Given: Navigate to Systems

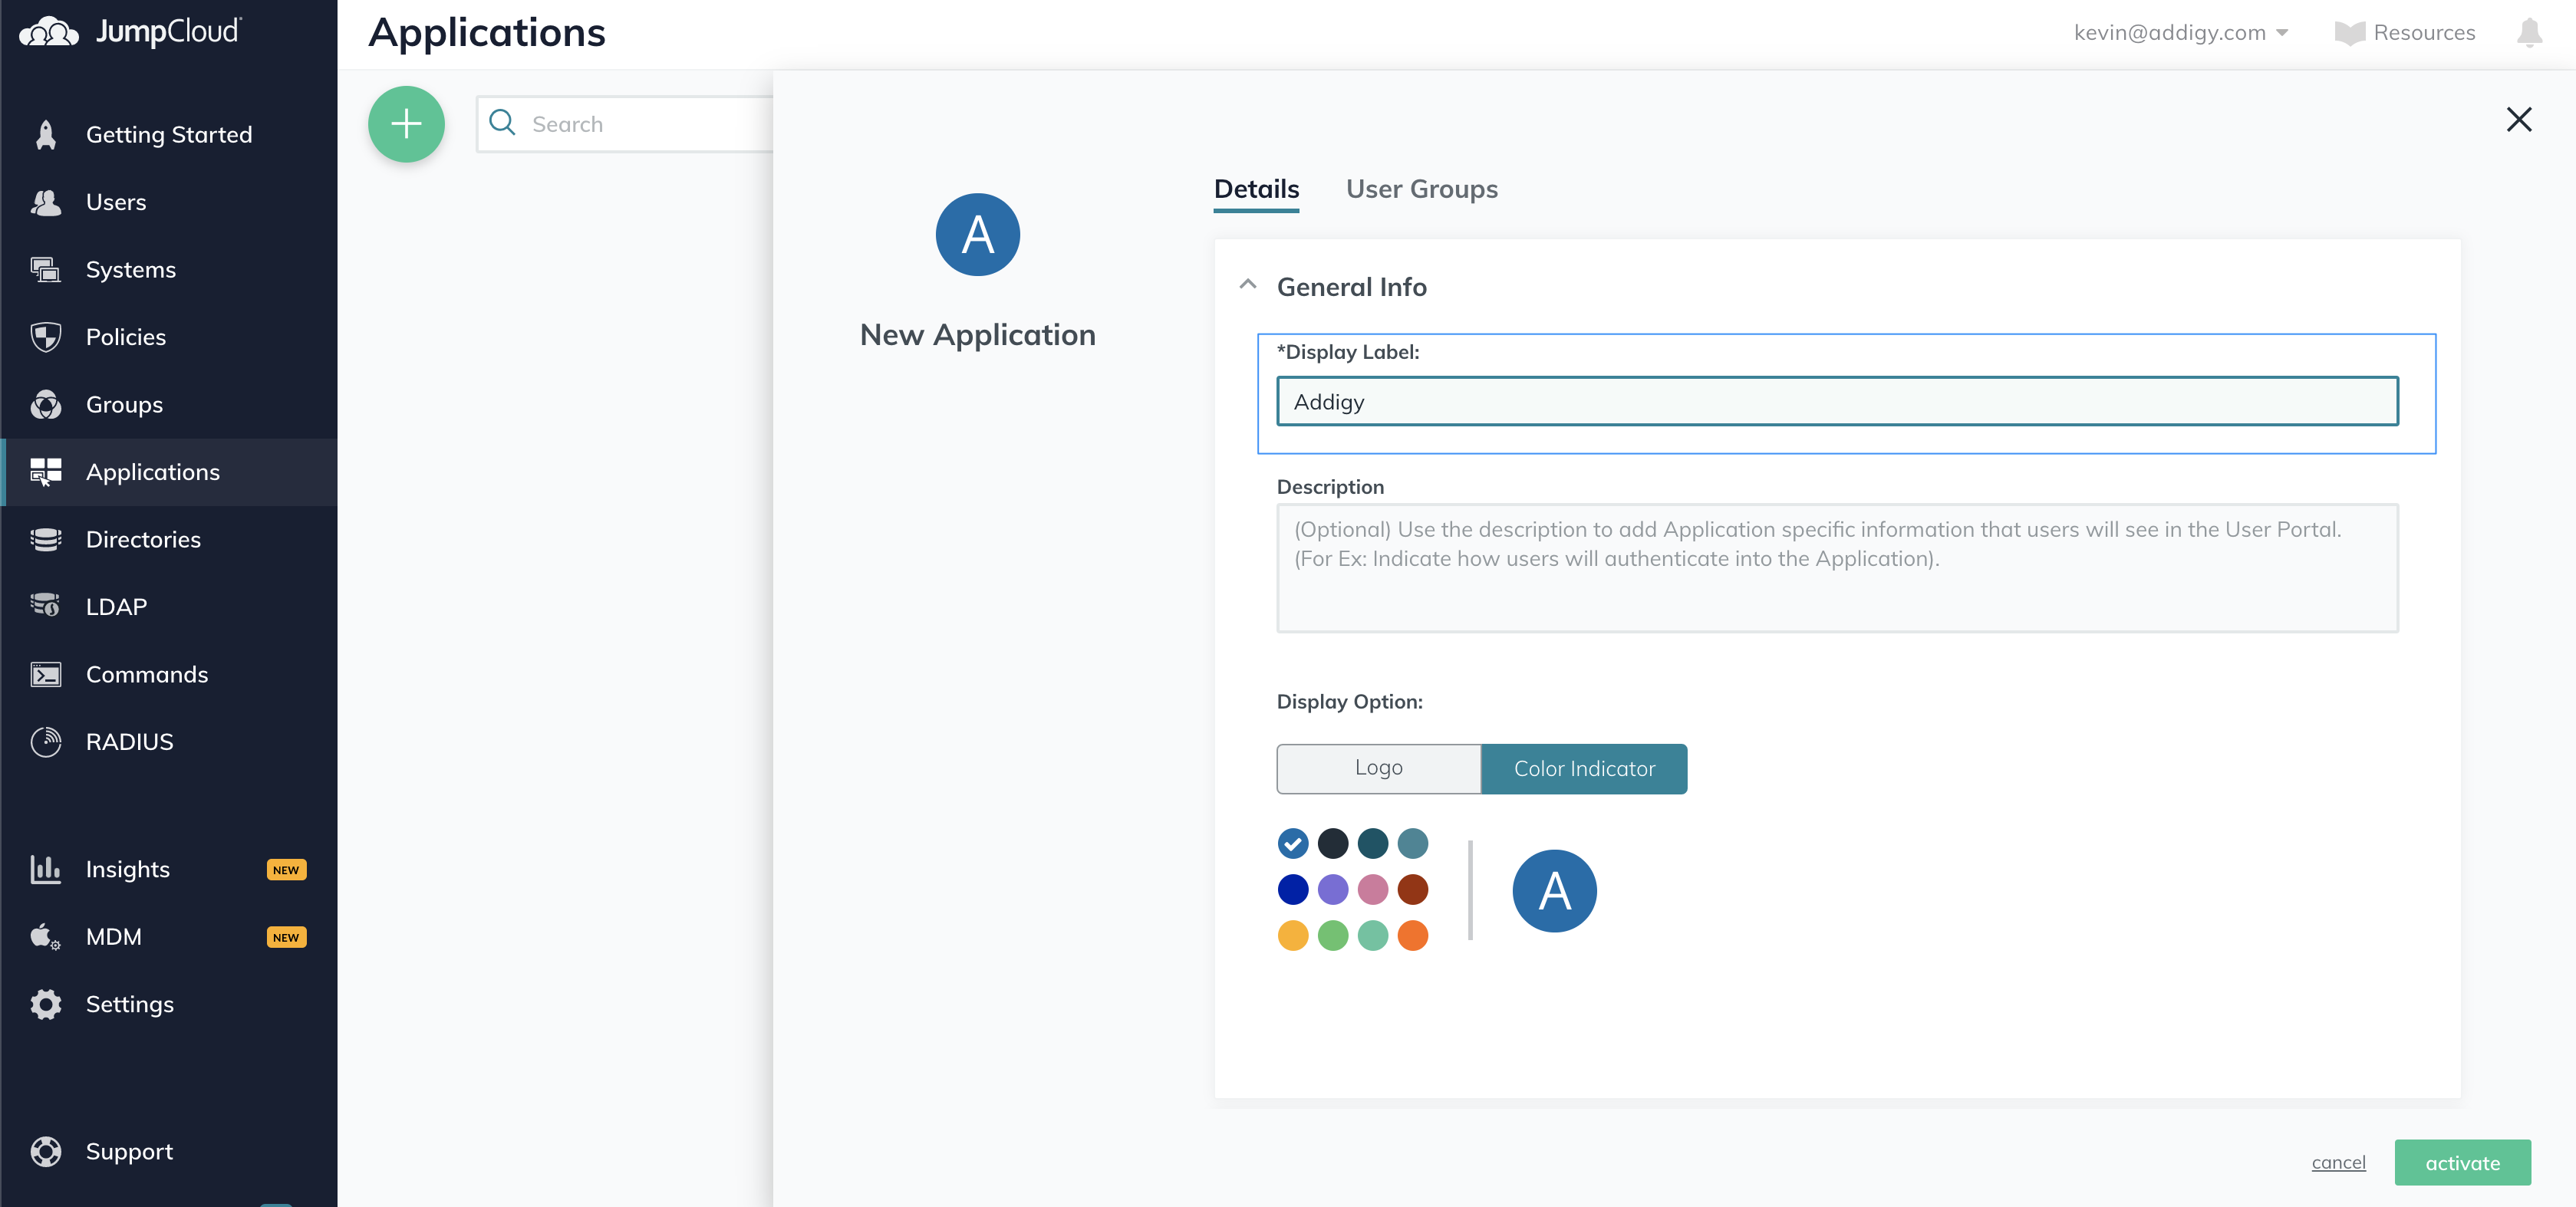Looking at the screenshot, I should 169,269.
